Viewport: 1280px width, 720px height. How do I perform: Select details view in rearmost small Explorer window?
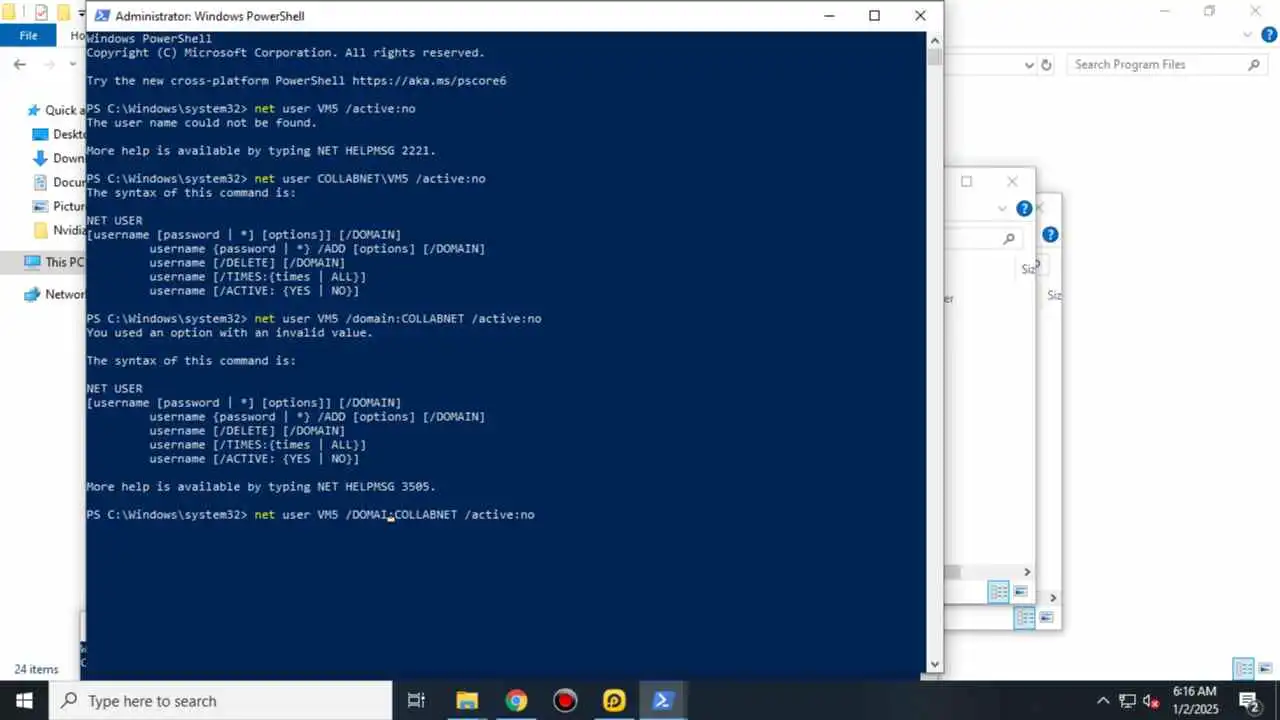[x=1024, y=618]
